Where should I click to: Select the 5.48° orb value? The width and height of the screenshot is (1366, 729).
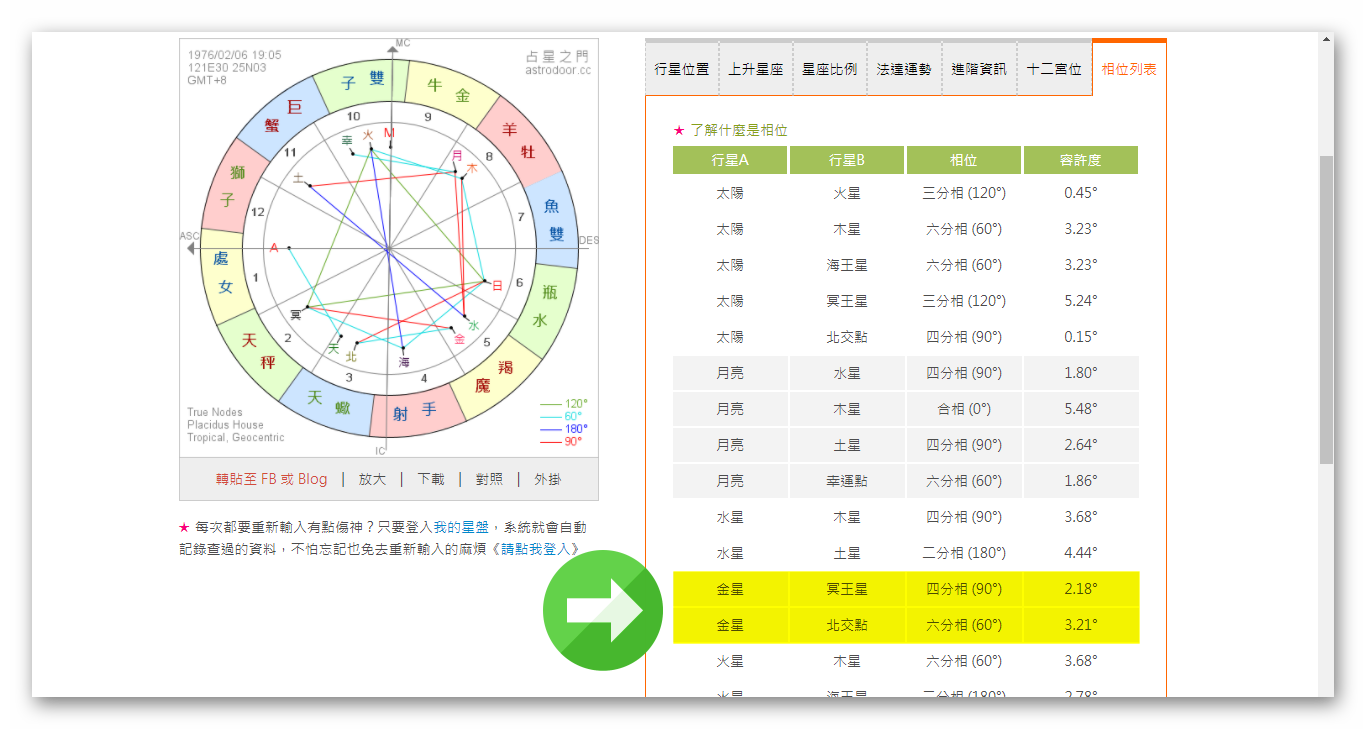pos(1081,409)
